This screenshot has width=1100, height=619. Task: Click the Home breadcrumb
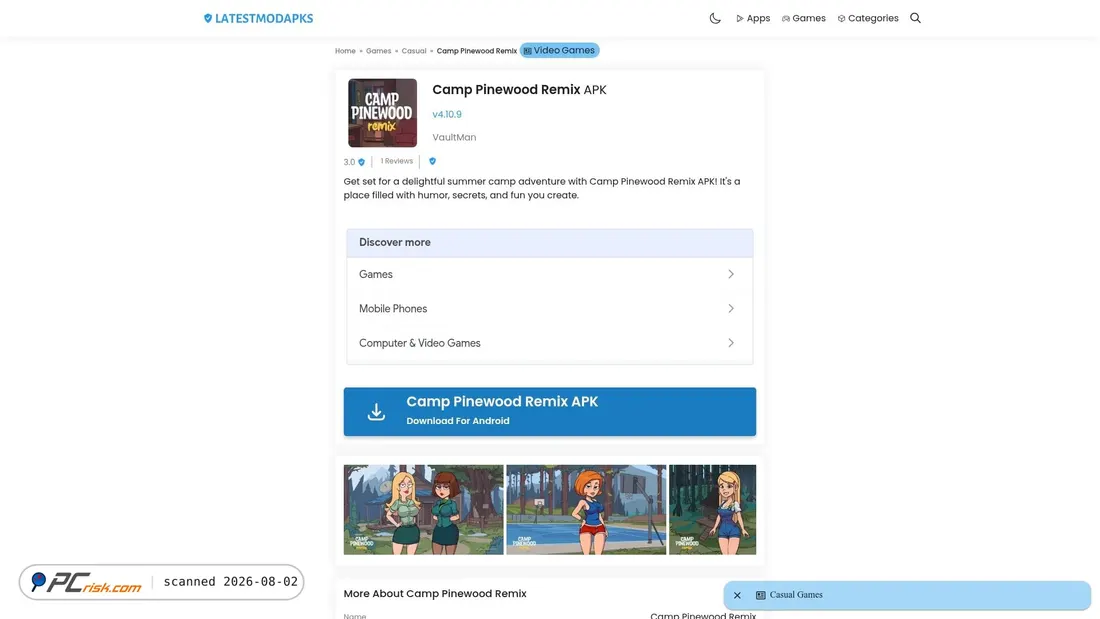click(345, 51)
